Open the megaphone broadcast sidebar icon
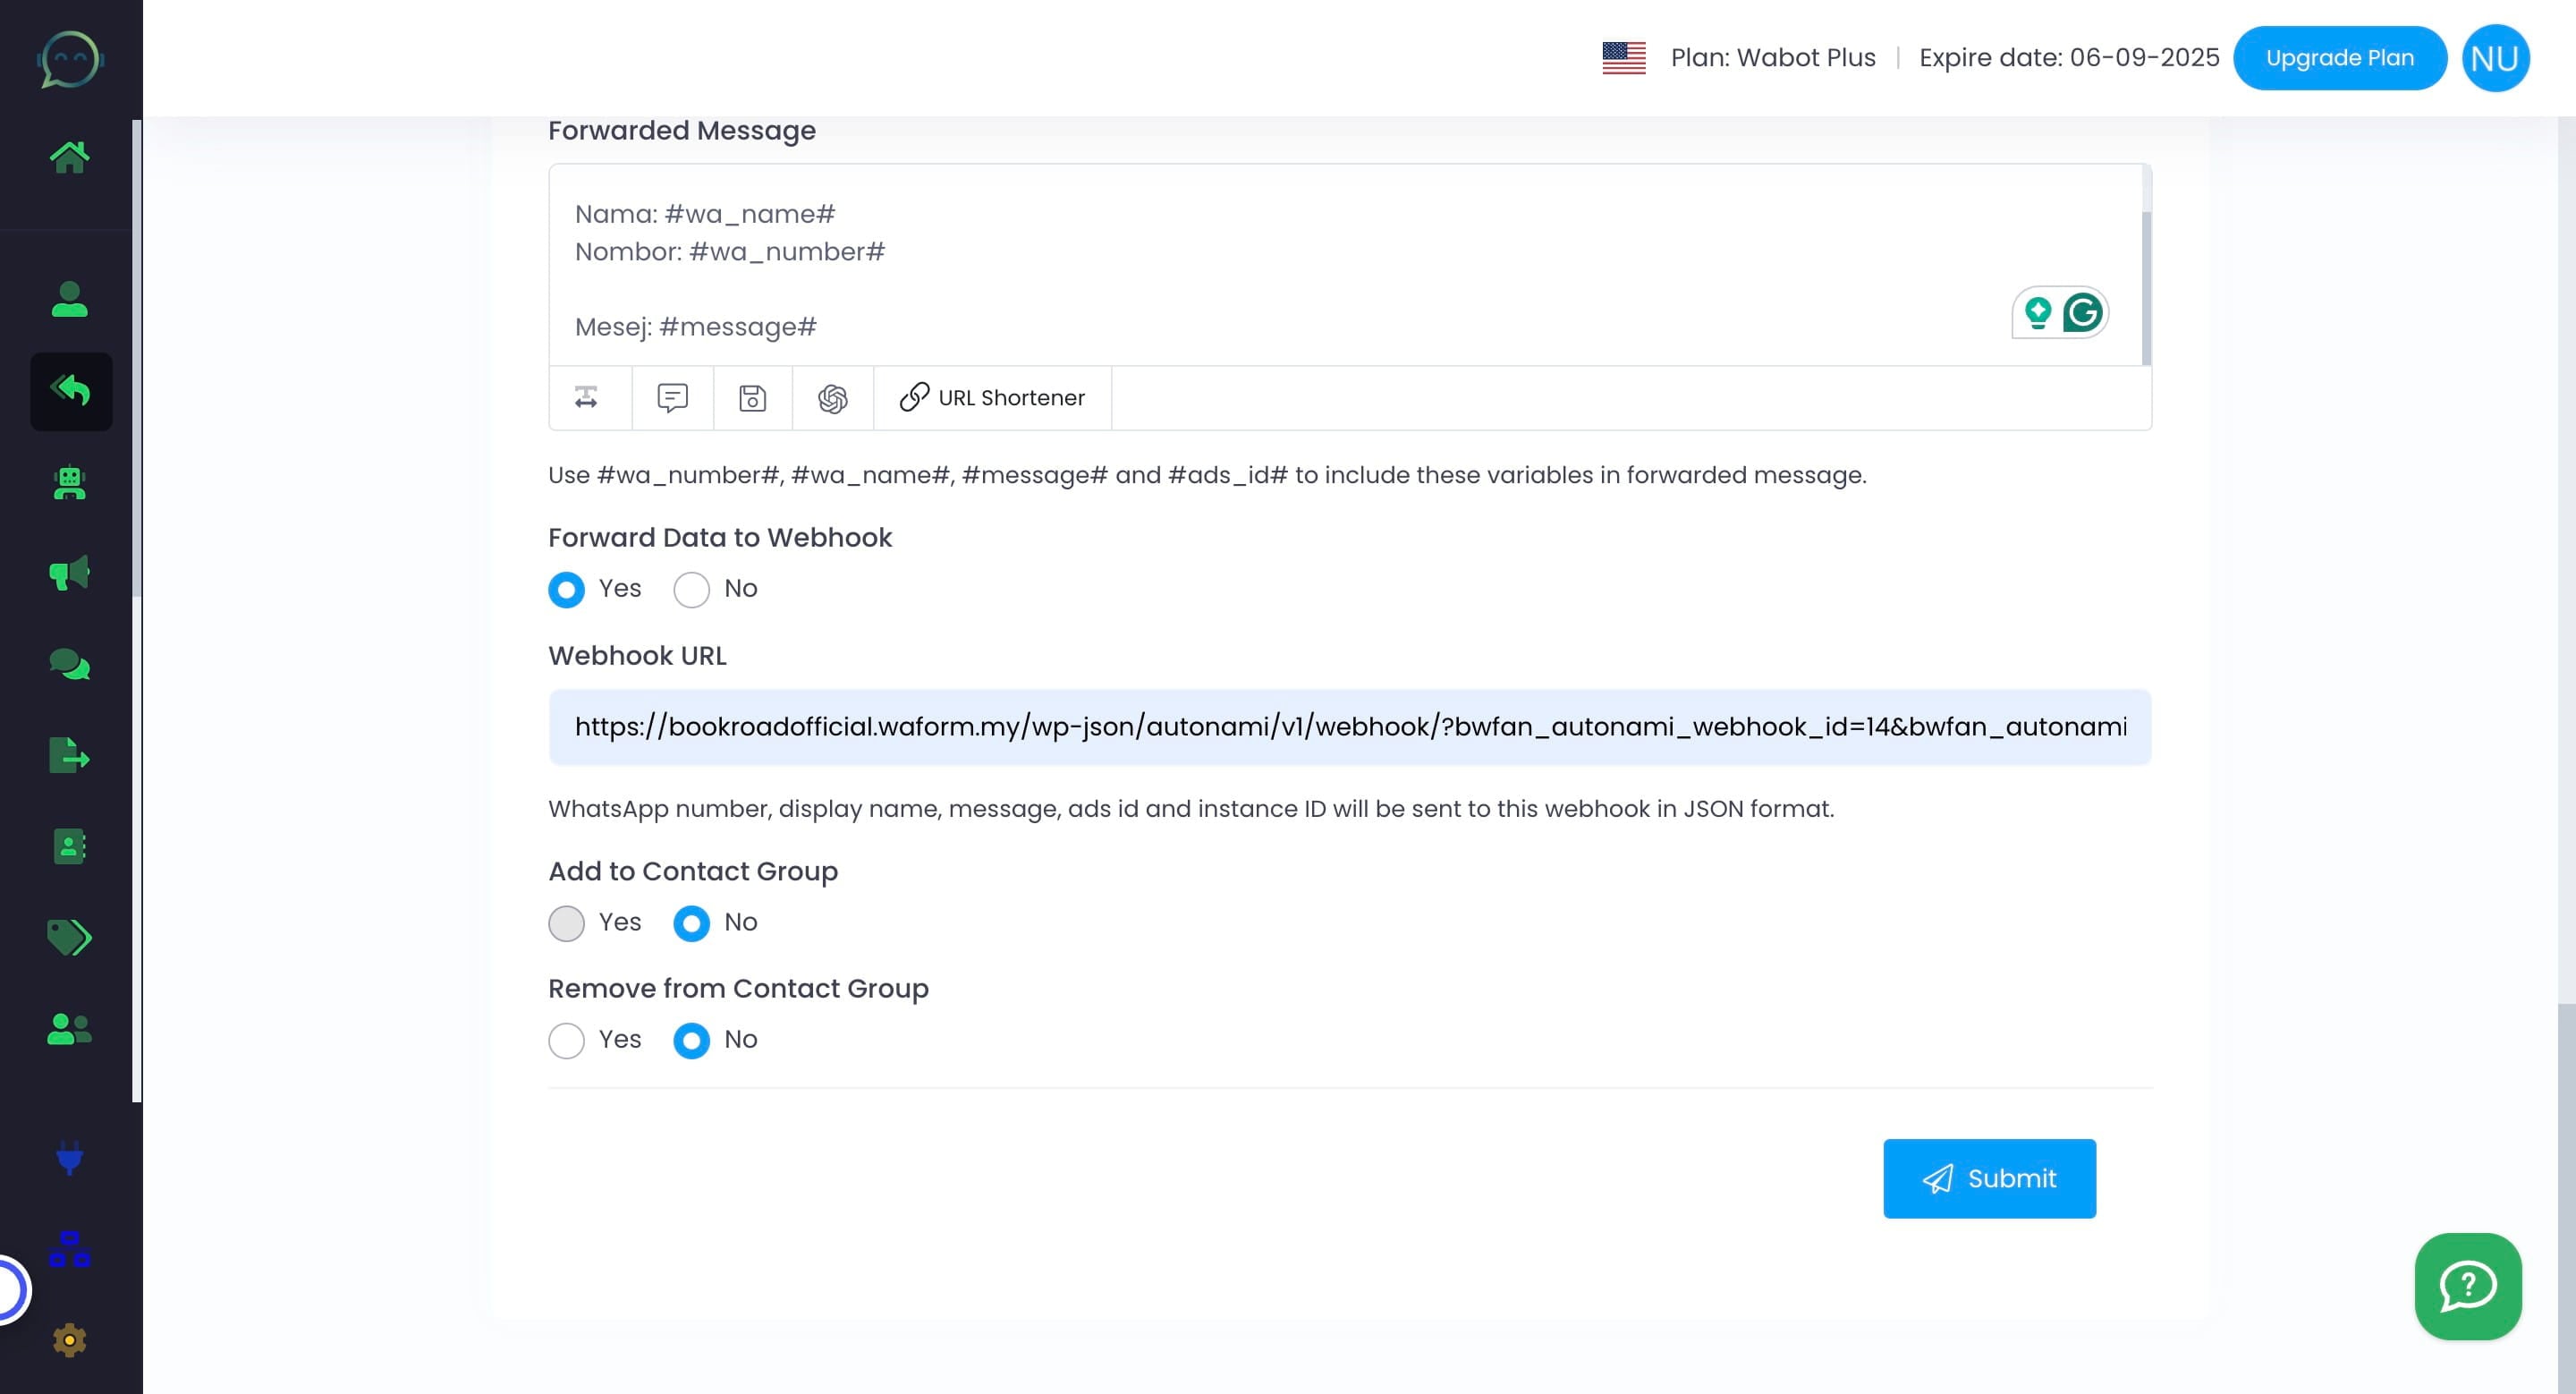This screenshot has height=1394, width=2576. coord(69,573)
